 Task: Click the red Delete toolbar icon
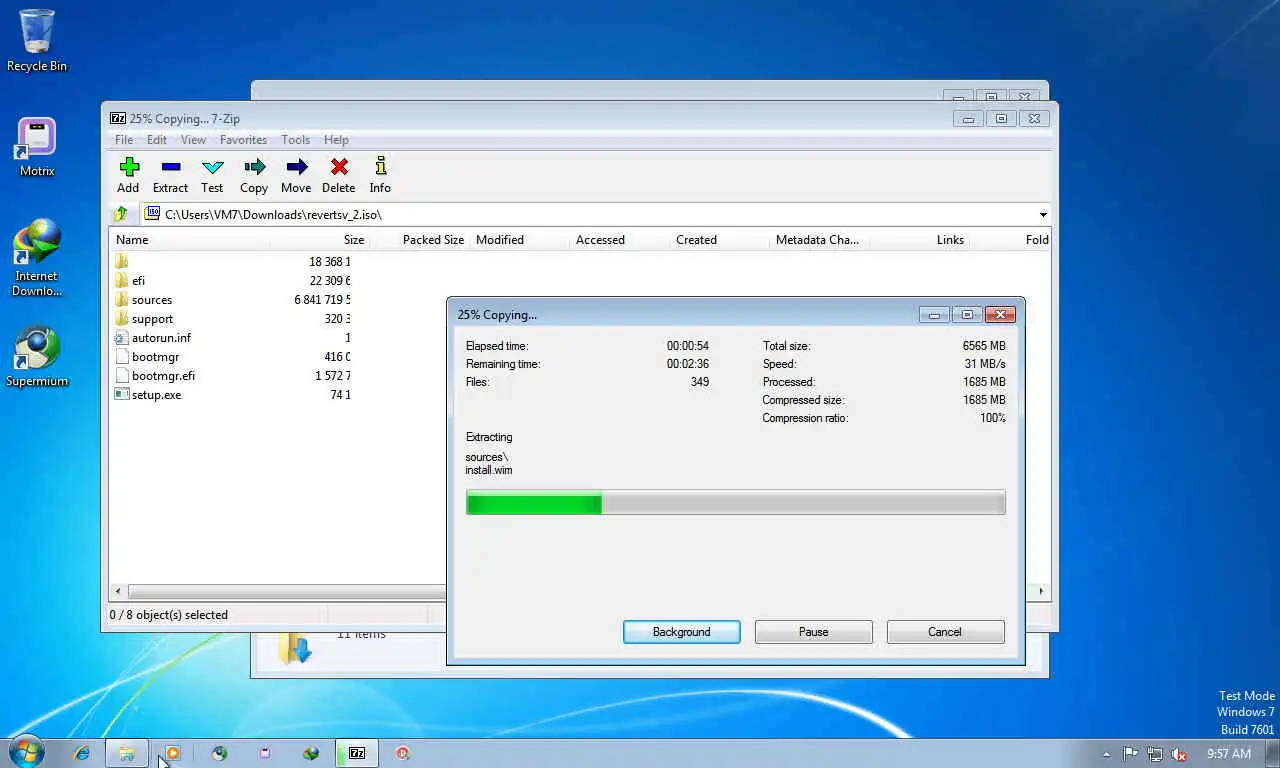[339, 167]
